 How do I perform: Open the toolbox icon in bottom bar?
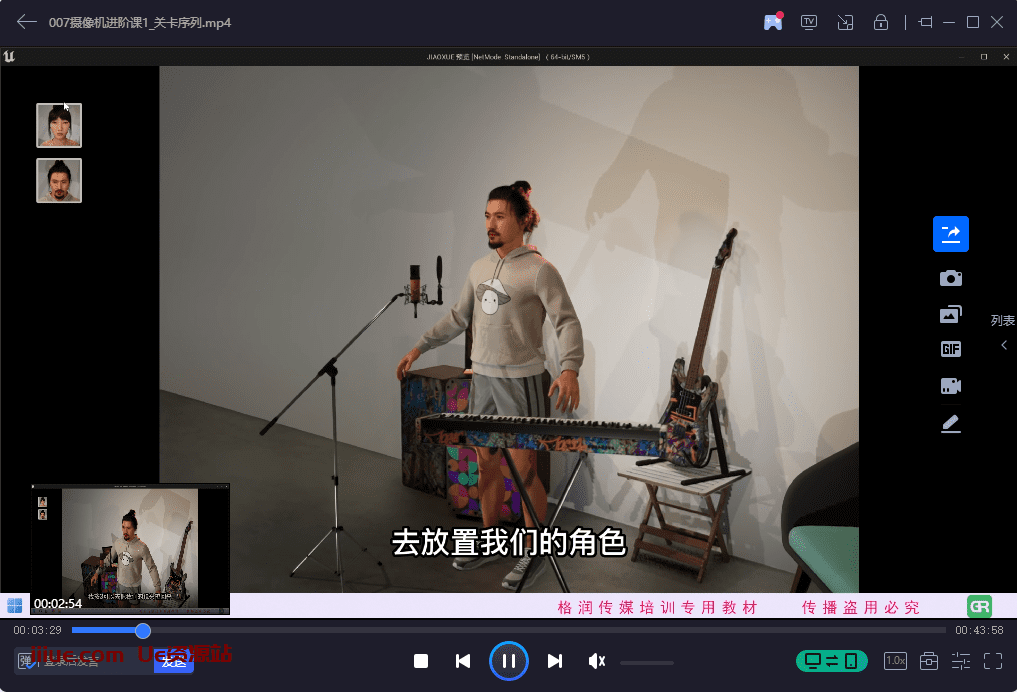(x=928, y=661)
